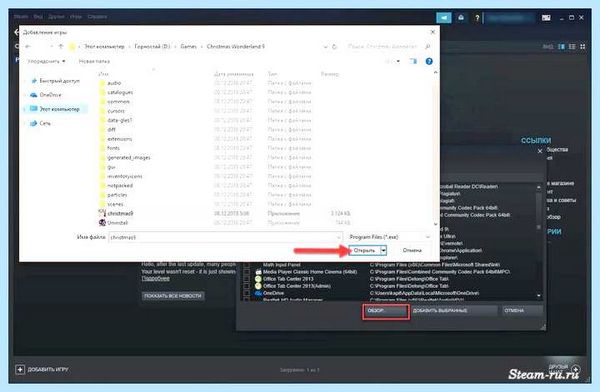Click the file name input field

(x=225, y=237)
